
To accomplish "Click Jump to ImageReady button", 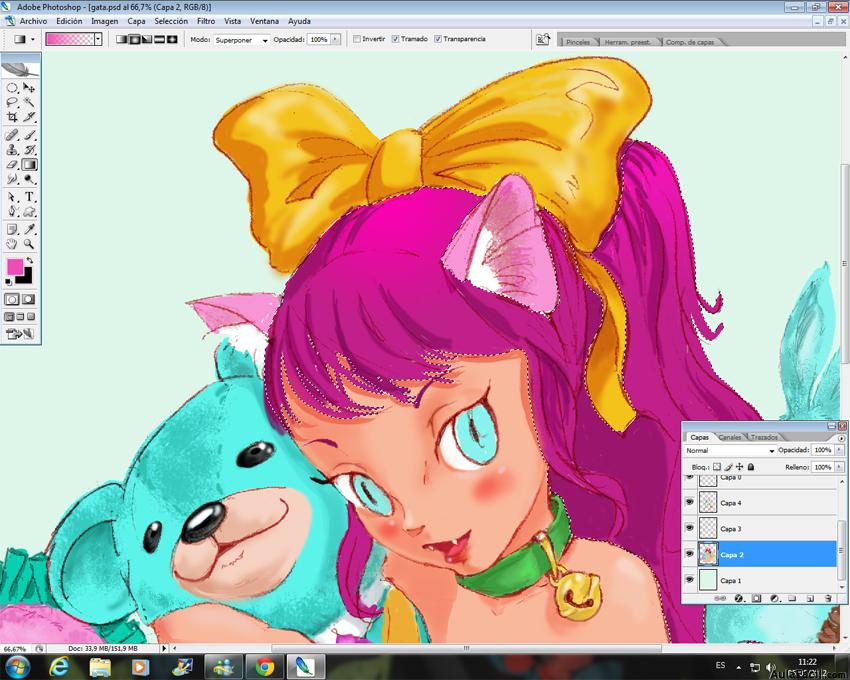I will tap(20, 334).
